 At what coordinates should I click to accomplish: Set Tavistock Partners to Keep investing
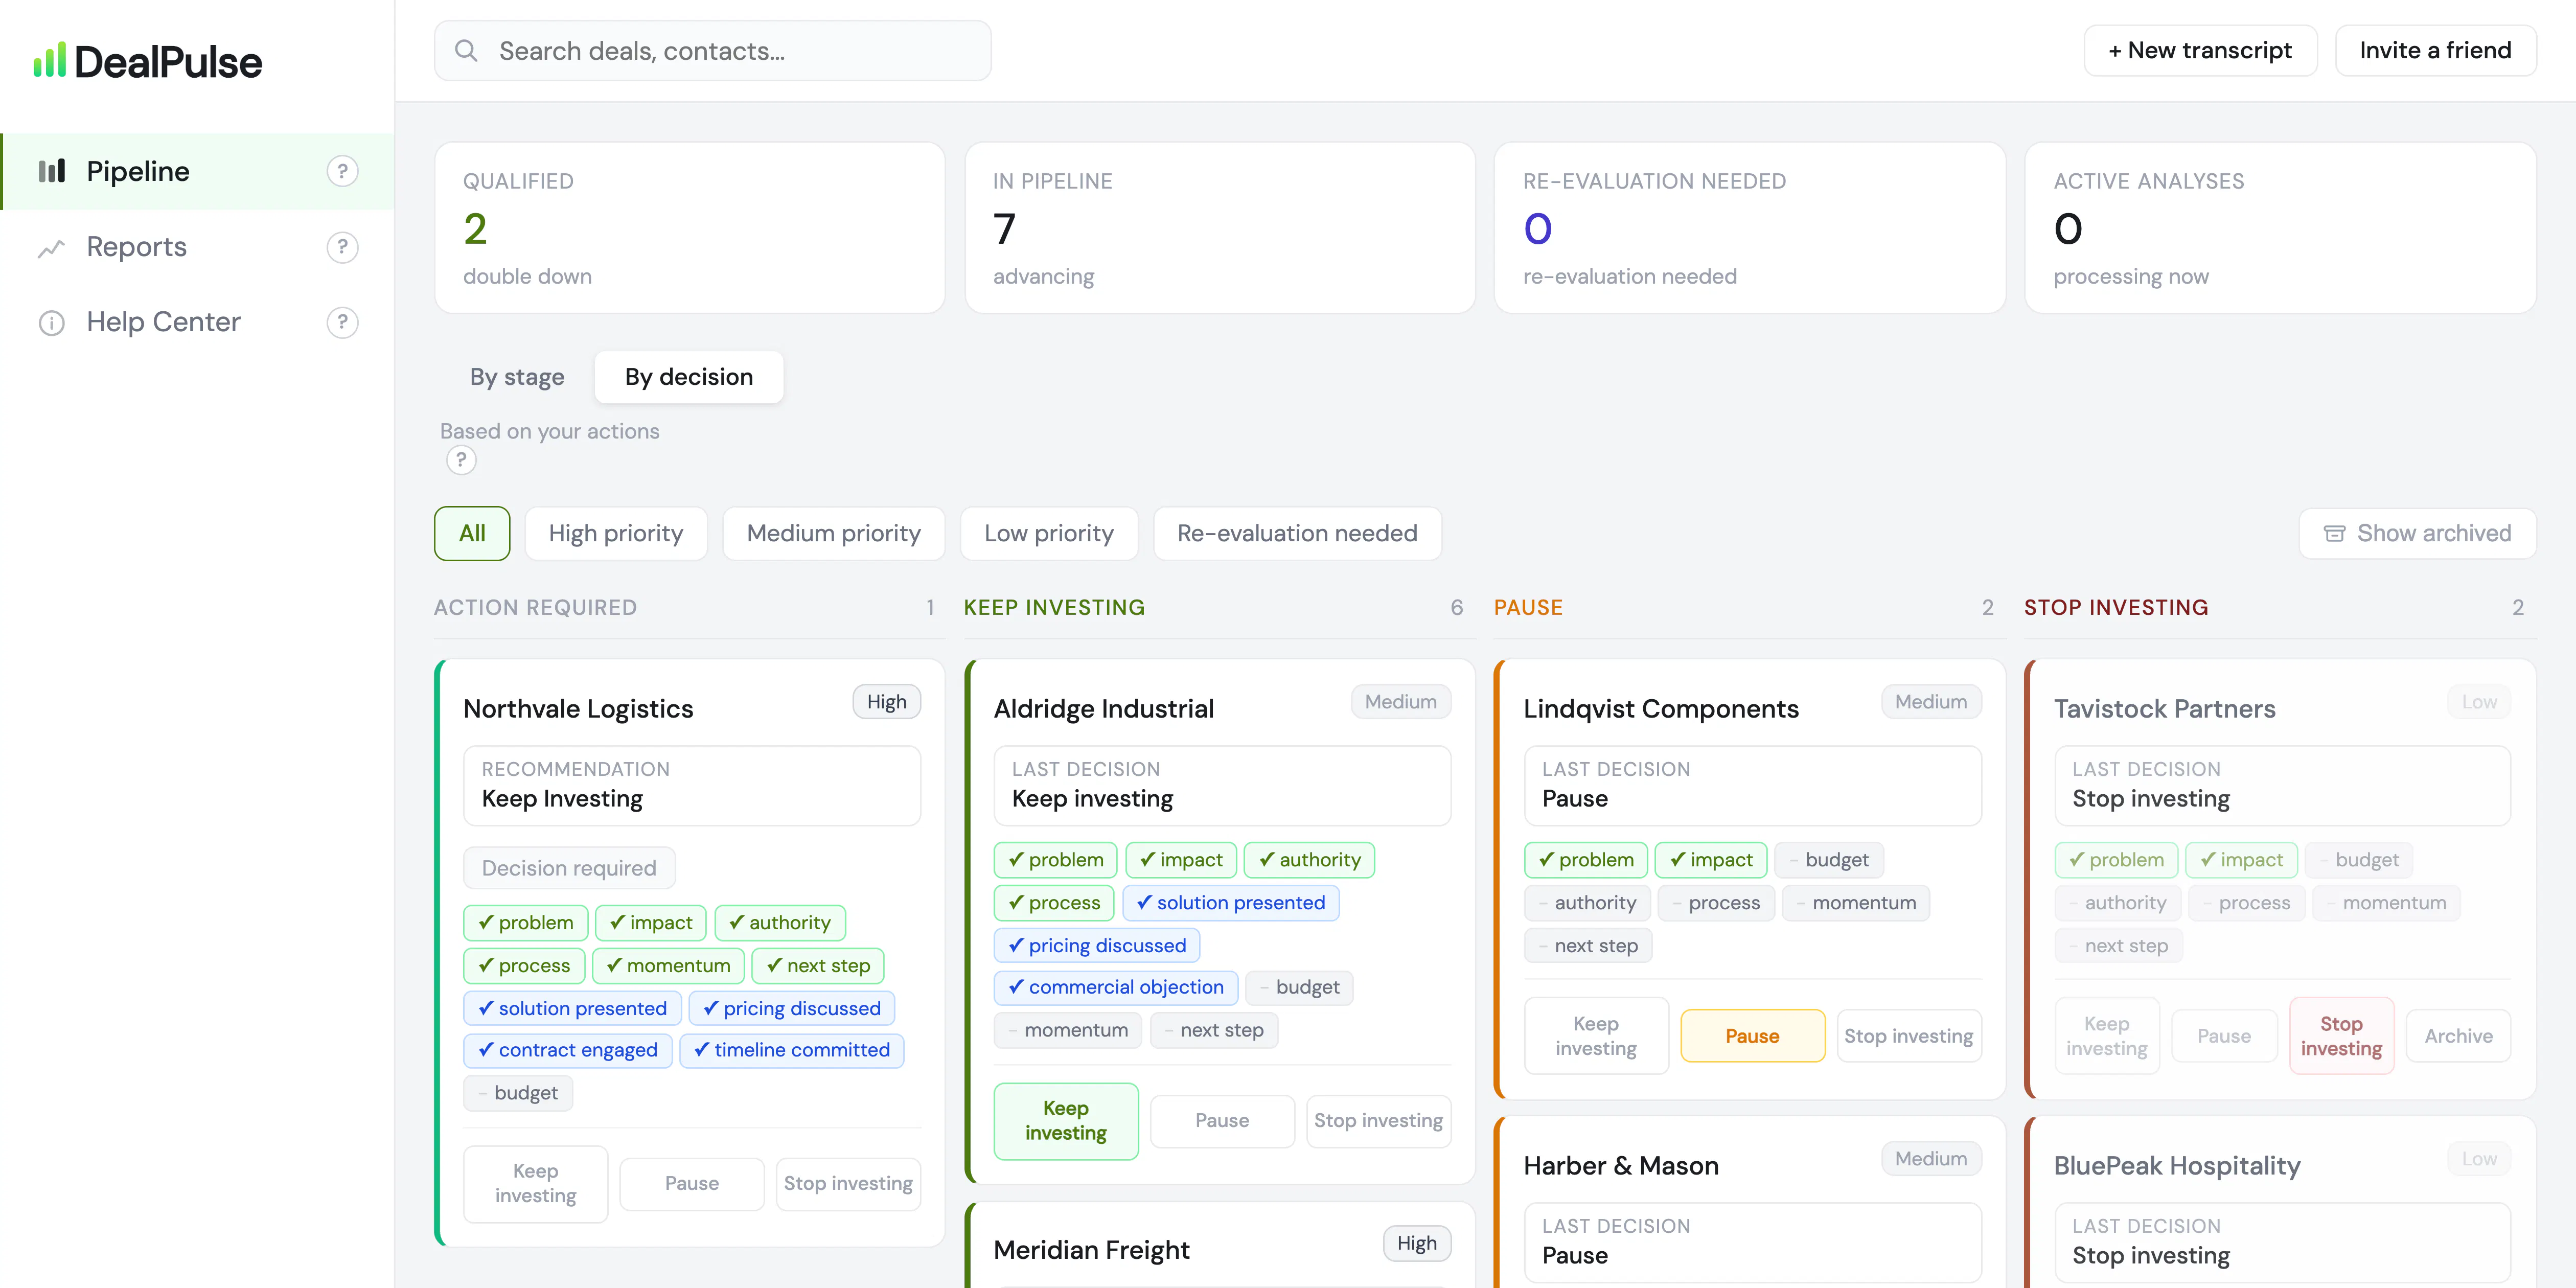(2107, 1036)
